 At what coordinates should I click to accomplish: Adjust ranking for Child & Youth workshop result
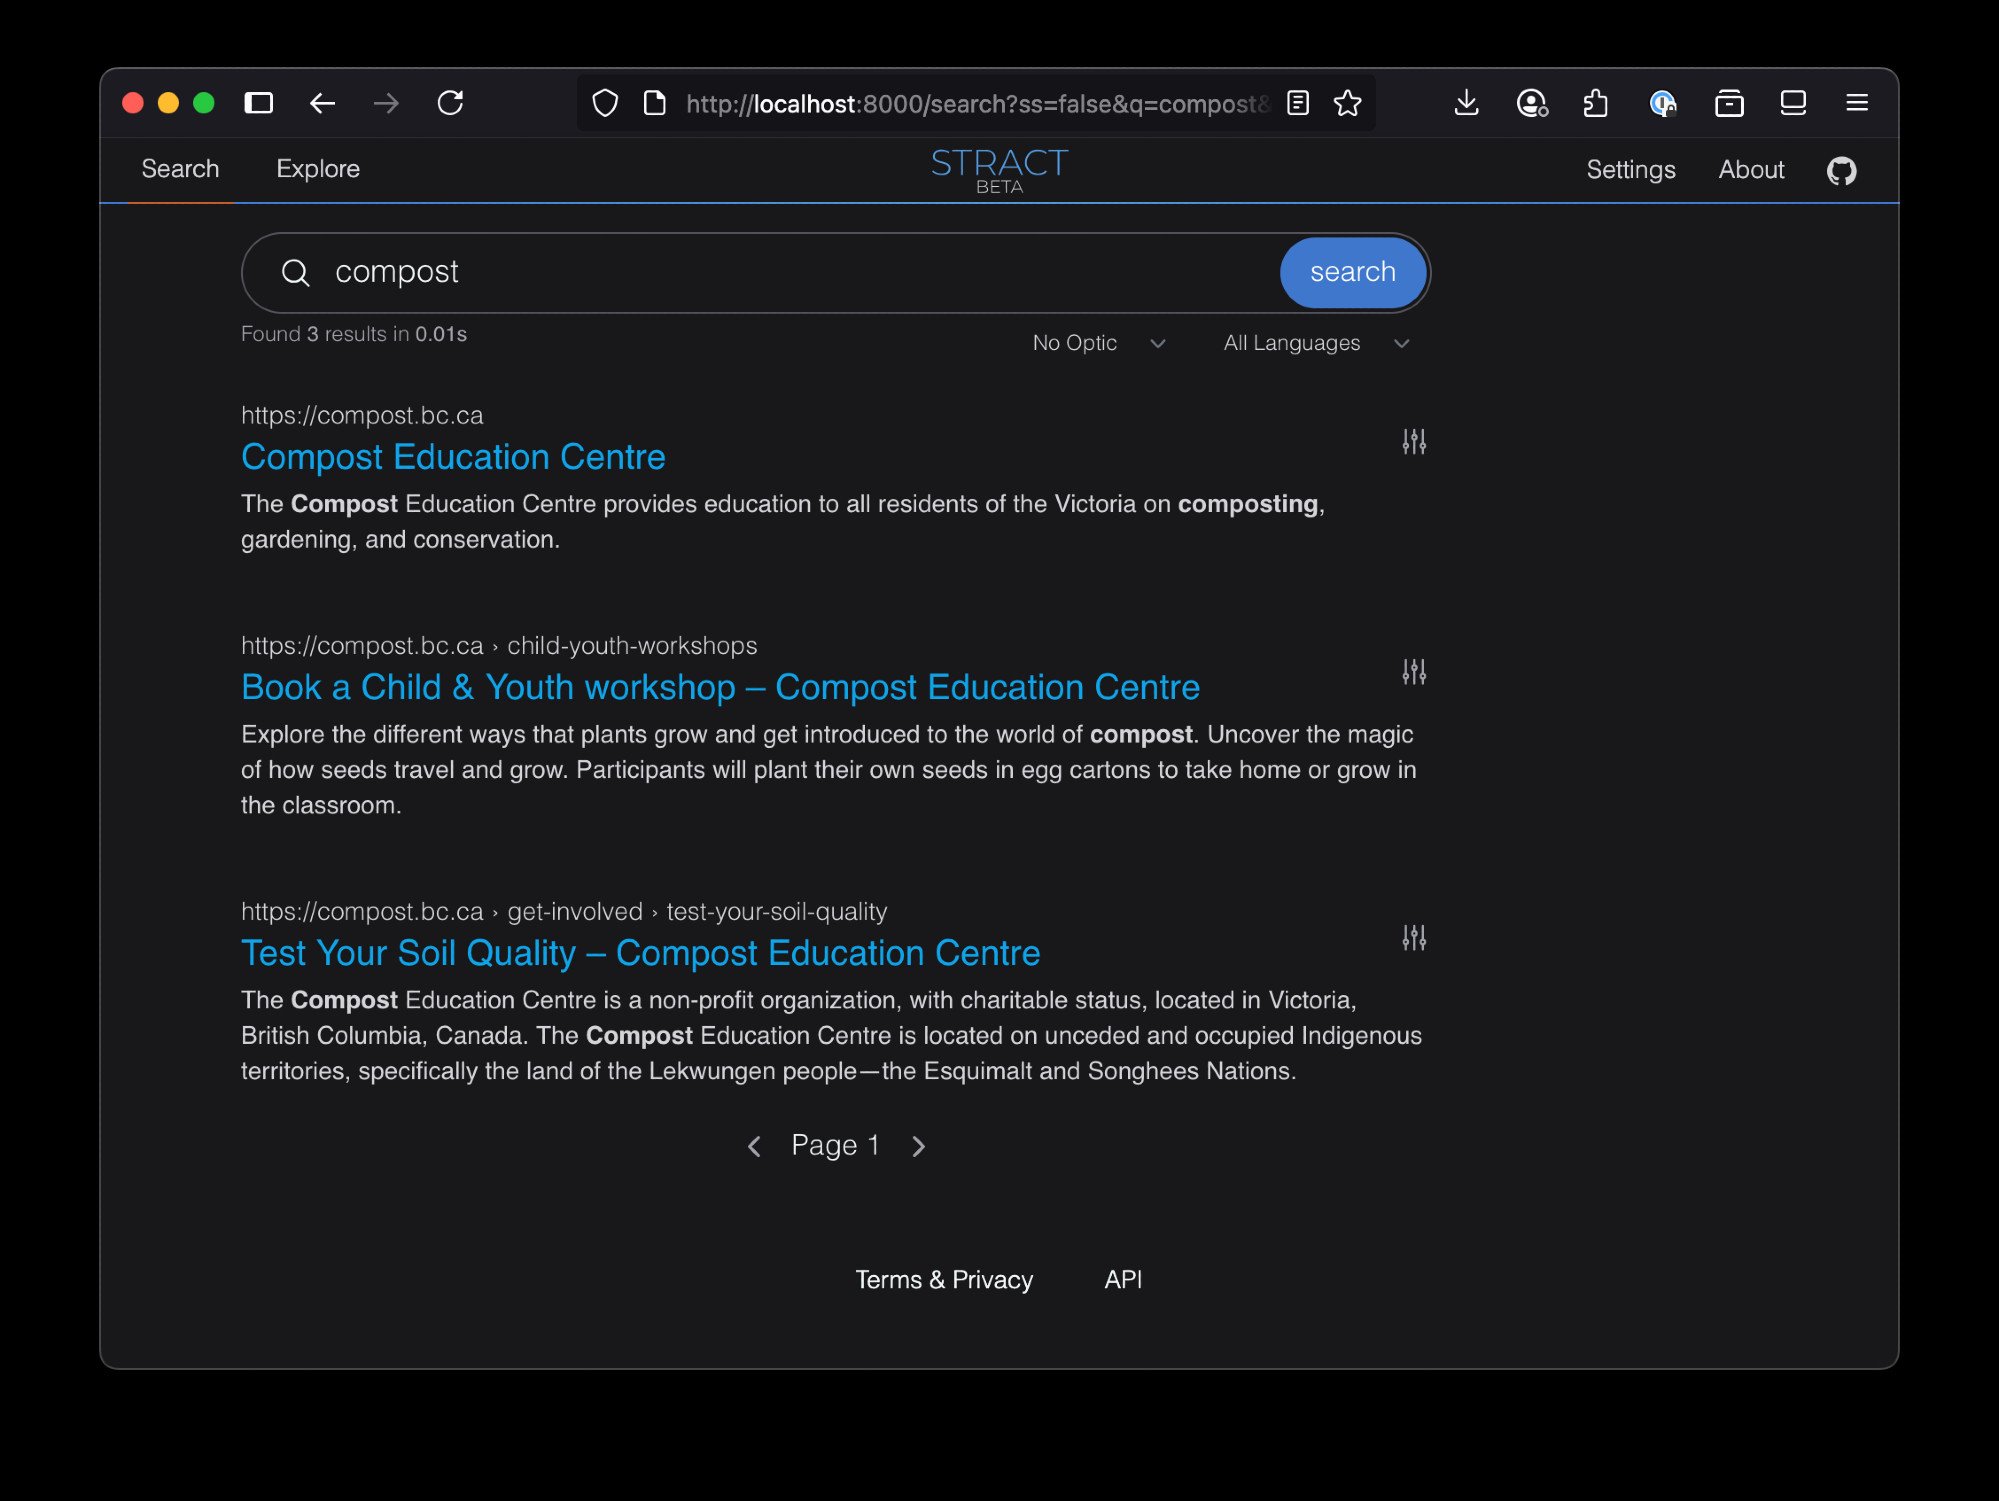point(1414,672)
